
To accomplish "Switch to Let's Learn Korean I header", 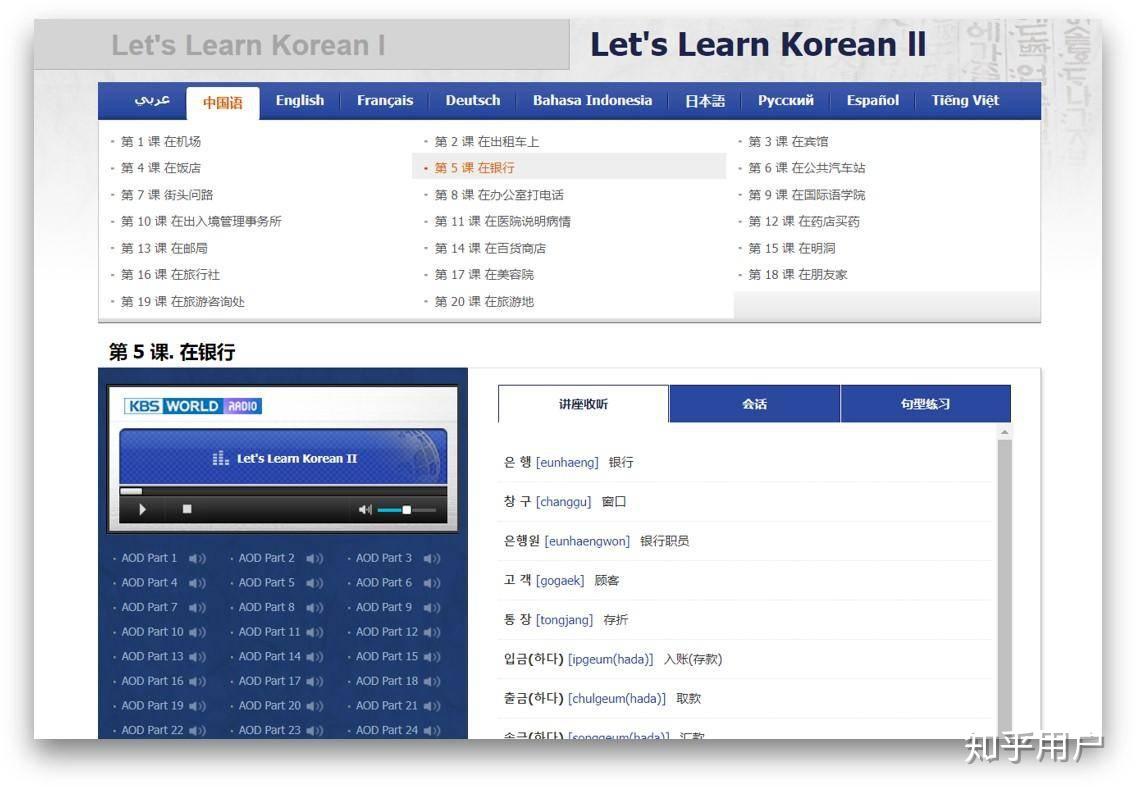I will click(x=248, y=45).
